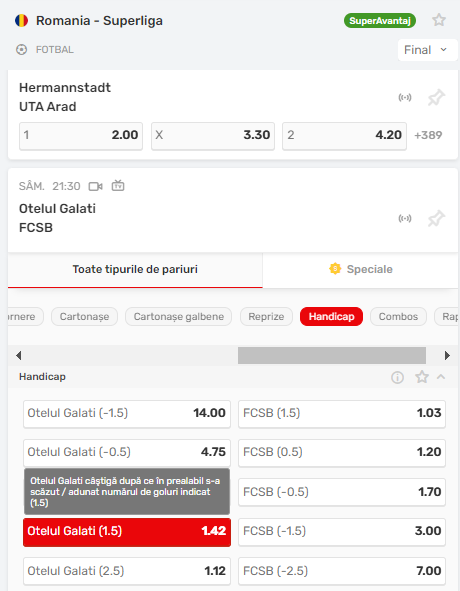Collapse the Handicap market section
460x591 pixels.
coord(441,377)
